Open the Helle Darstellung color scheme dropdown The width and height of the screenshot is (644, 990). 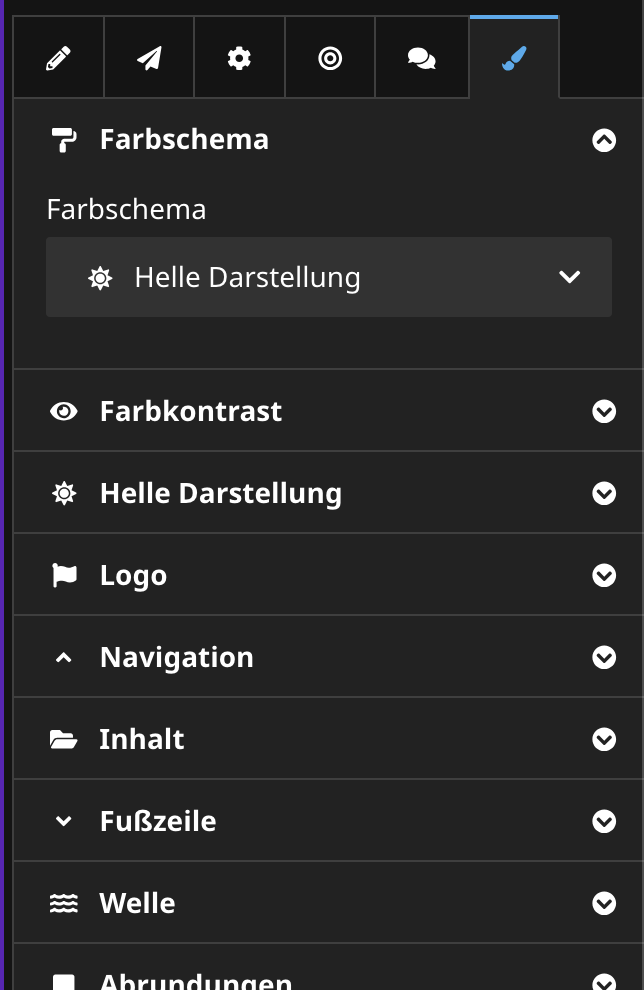click(328, 277)
